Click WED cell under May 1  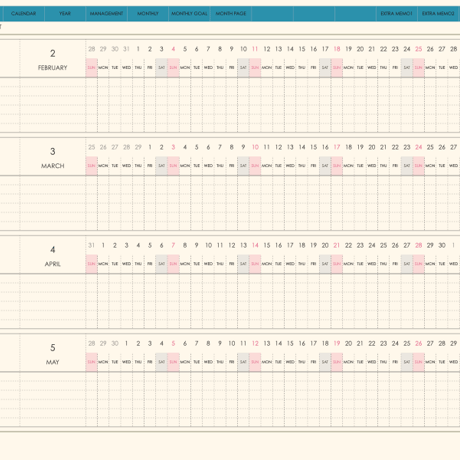click(127, 362)
